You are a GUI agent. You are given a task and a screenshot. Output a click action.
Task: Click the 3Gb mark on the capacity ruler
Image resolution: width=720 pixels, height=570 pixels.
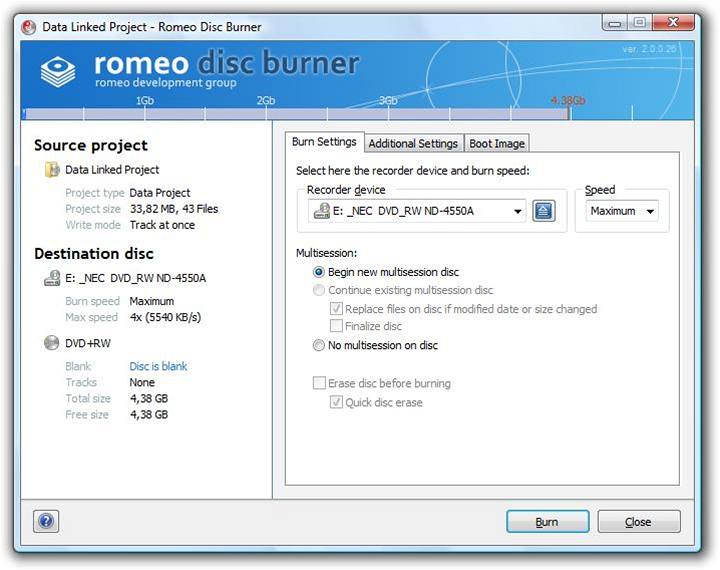coord(388,101)
